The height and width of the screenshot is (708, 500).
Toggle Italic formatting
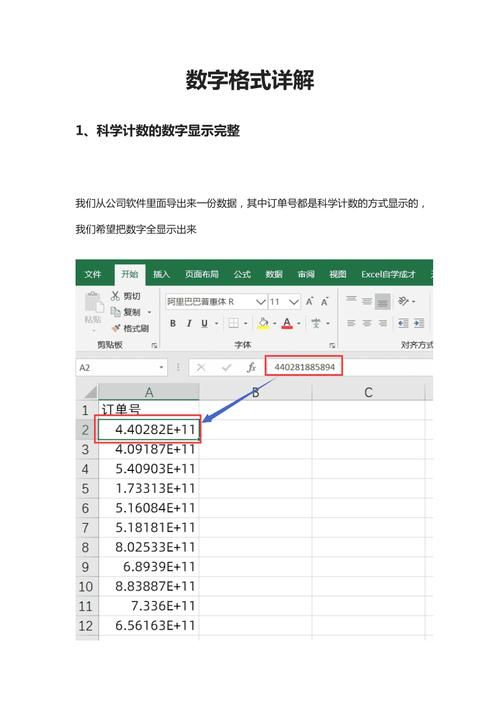(x=189, y=323)
